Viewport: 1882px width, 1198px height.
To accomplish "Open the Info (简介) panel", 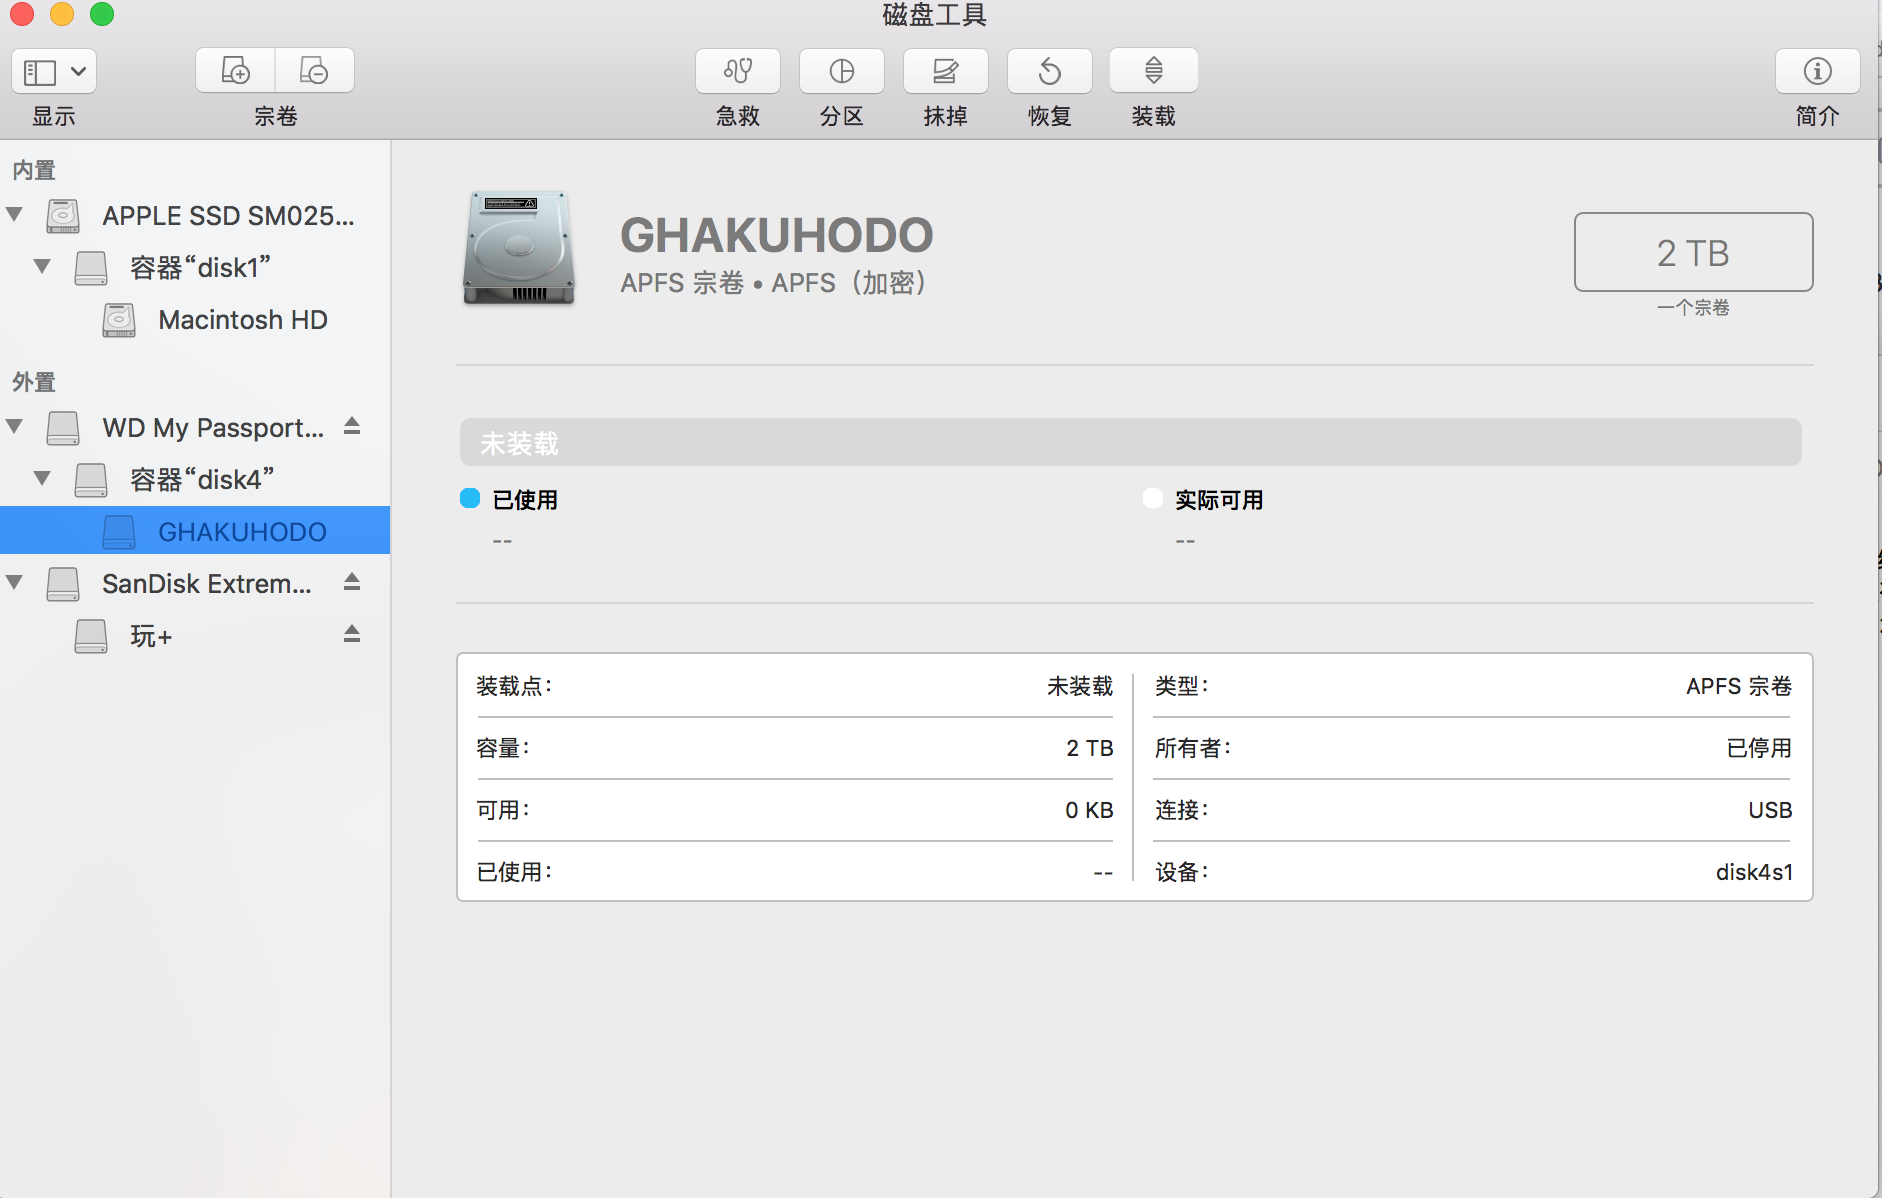I will coord(1817,71).
